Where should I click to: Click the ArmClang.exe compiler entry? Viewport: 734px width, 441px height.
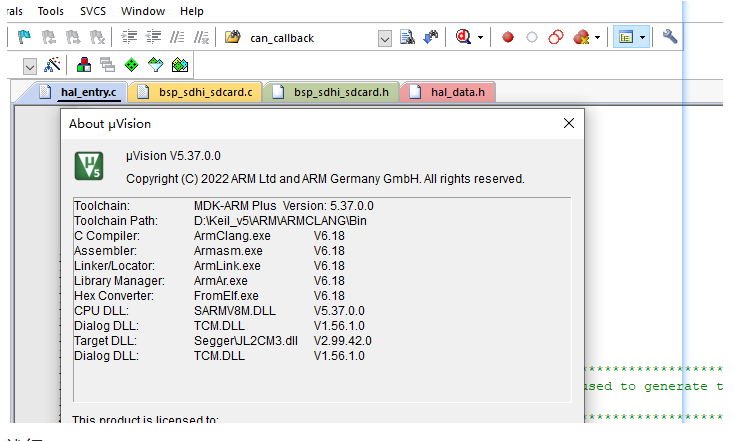[x=232, y=236]
